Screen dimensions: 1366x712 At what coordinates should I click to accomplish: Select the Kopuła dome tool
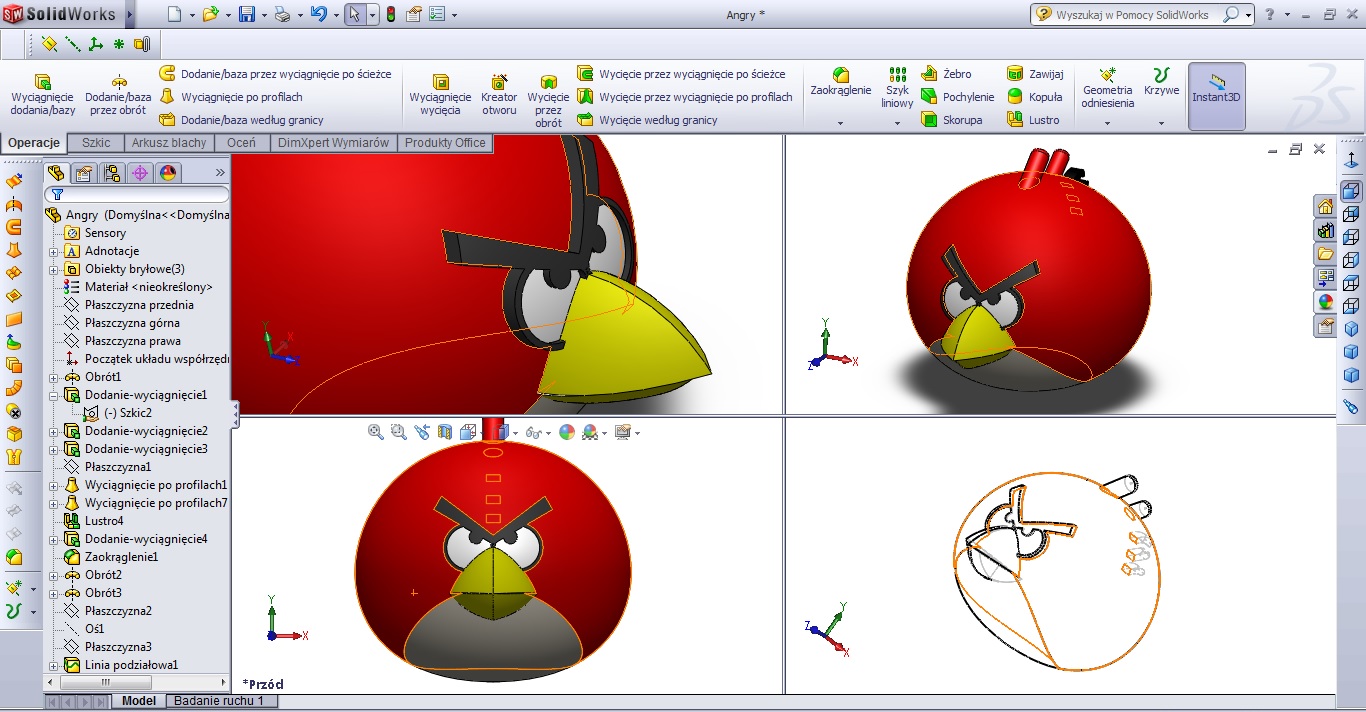(x=1035, y=97)
